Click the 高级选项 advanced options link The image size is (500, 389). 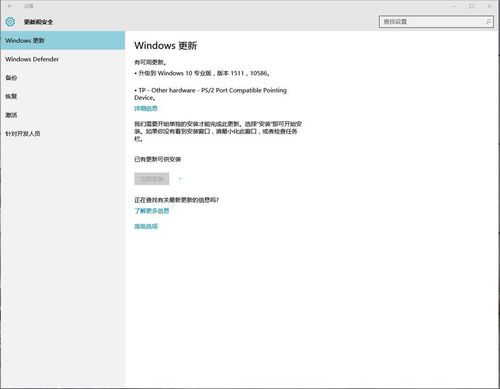tap(146, 226)
